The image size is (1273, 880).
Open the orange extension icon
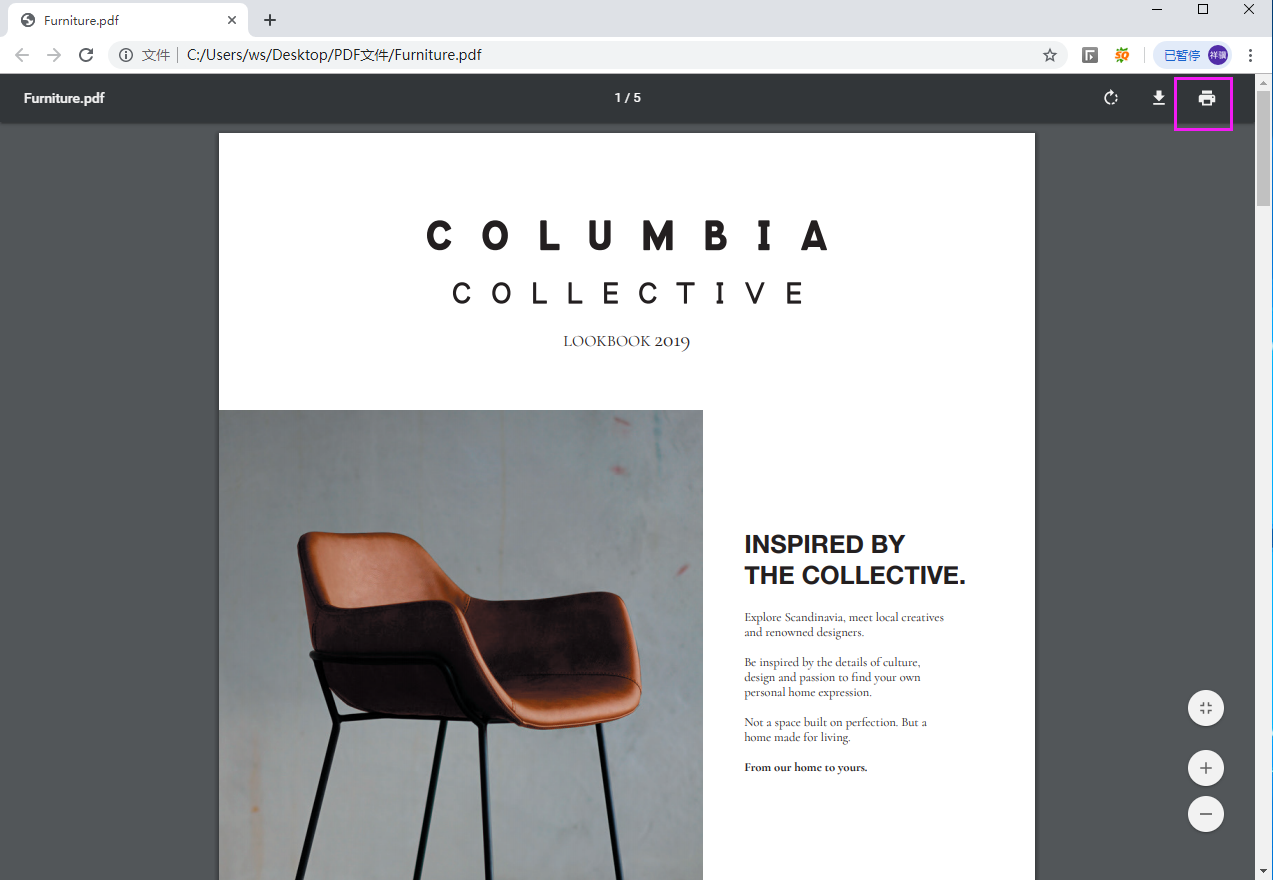[1122, 55]
